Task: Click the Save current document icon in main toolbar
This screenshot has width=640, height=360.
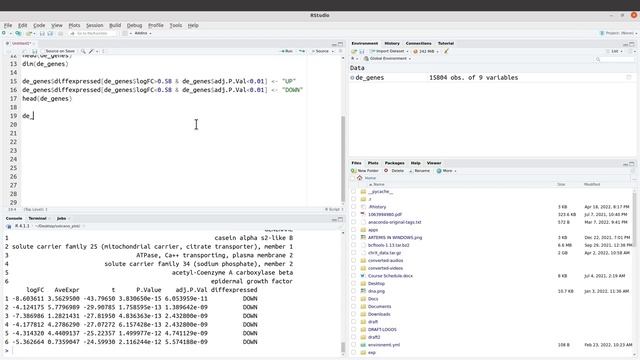Action: [x=42, y=33]
